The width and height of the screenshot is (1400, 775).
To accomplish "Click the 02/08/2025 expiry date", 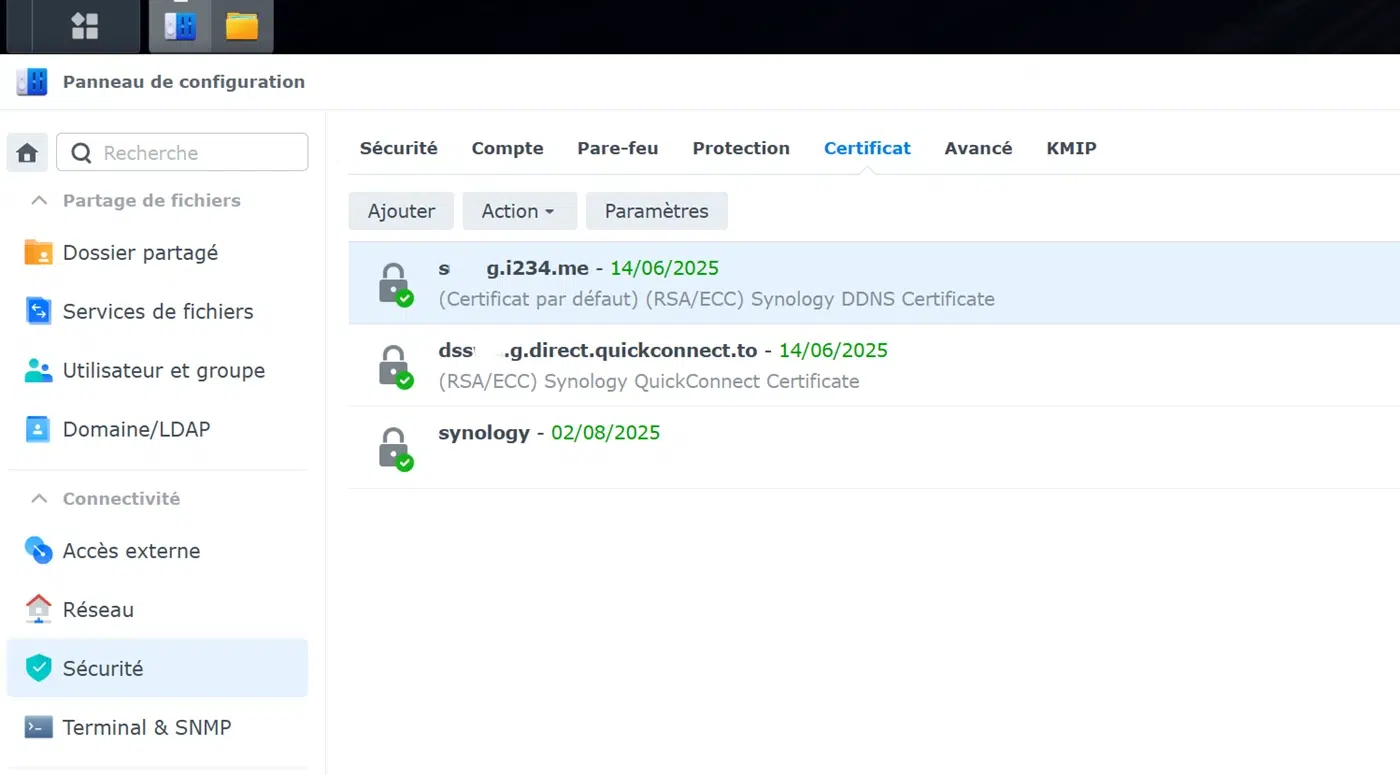I will click(x=606, y=433).
